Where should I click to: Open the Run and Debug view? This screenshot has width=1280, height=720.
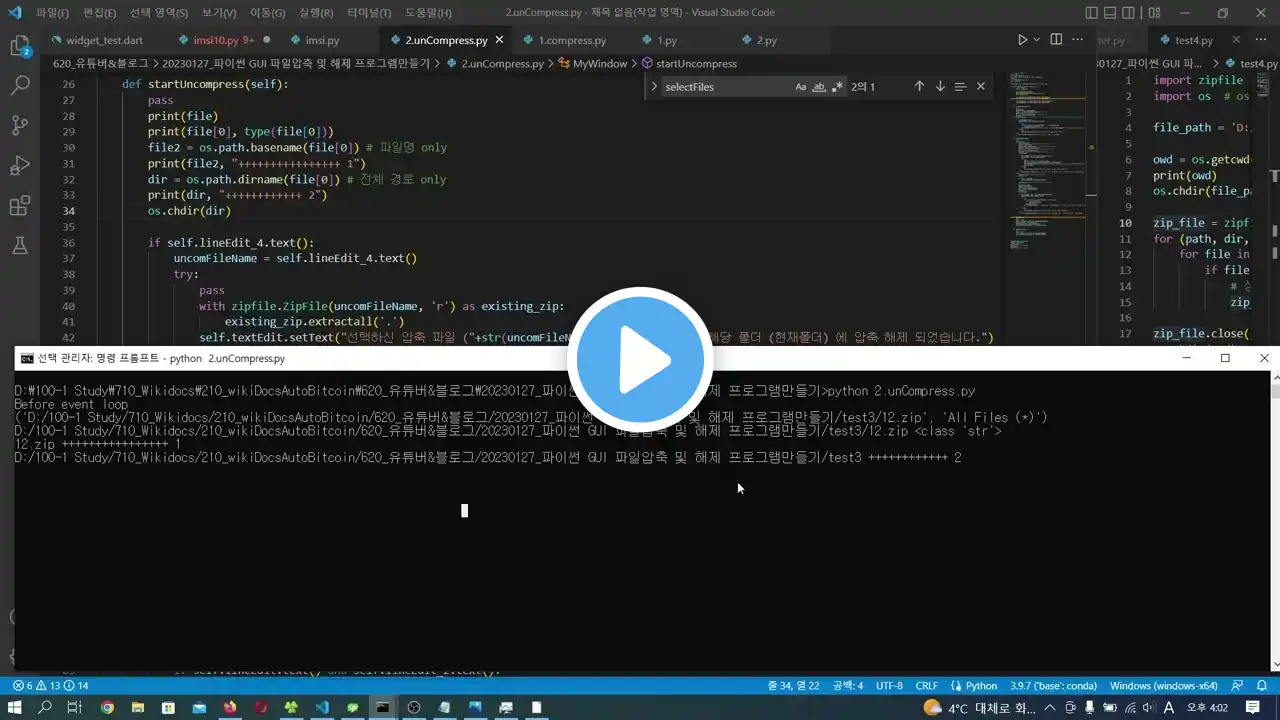click(19, 166)
